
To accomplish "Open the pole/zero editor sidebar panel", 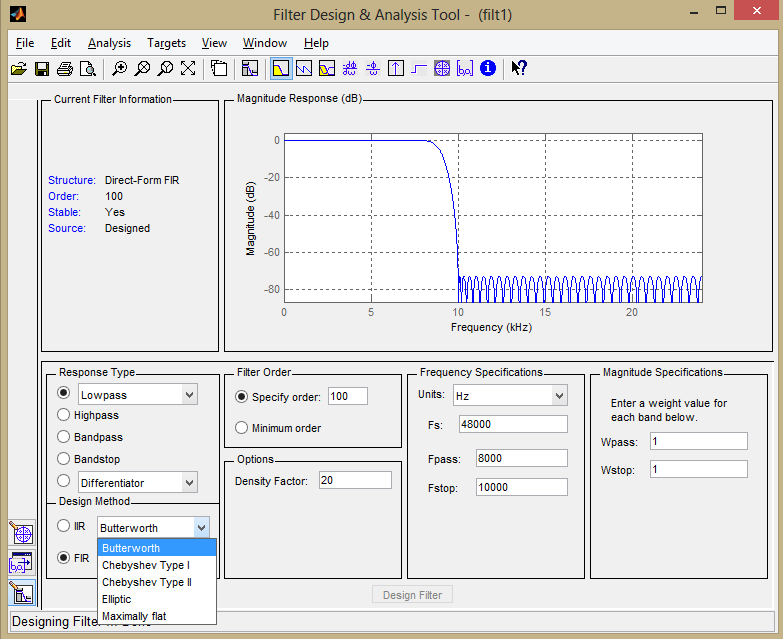I will [x=22, y=533].
